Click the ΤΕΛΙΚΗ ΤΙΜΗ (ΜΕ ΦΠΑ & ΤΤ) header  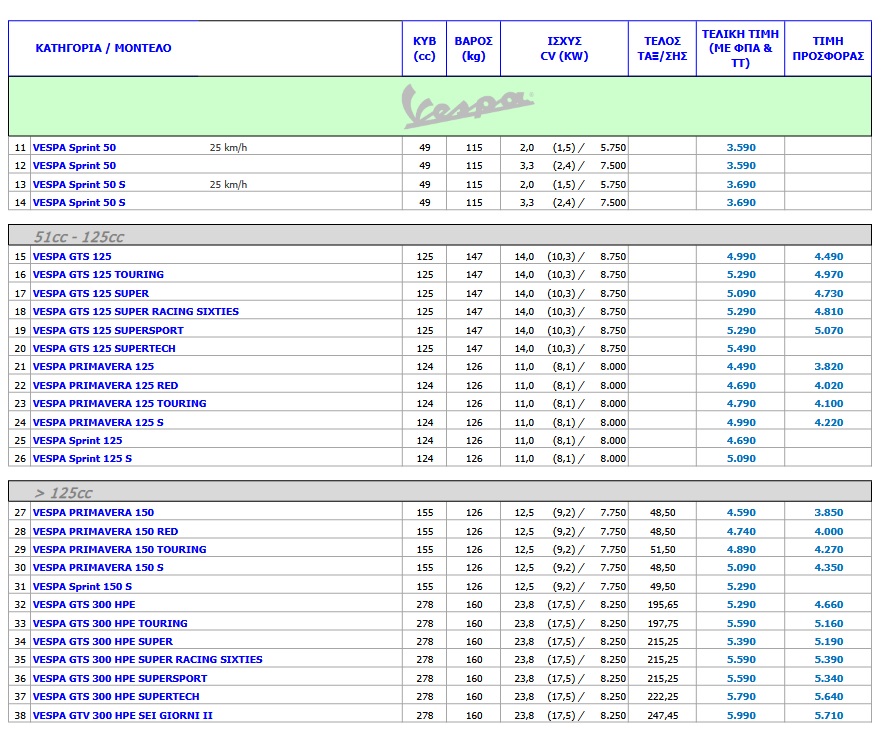741,48
